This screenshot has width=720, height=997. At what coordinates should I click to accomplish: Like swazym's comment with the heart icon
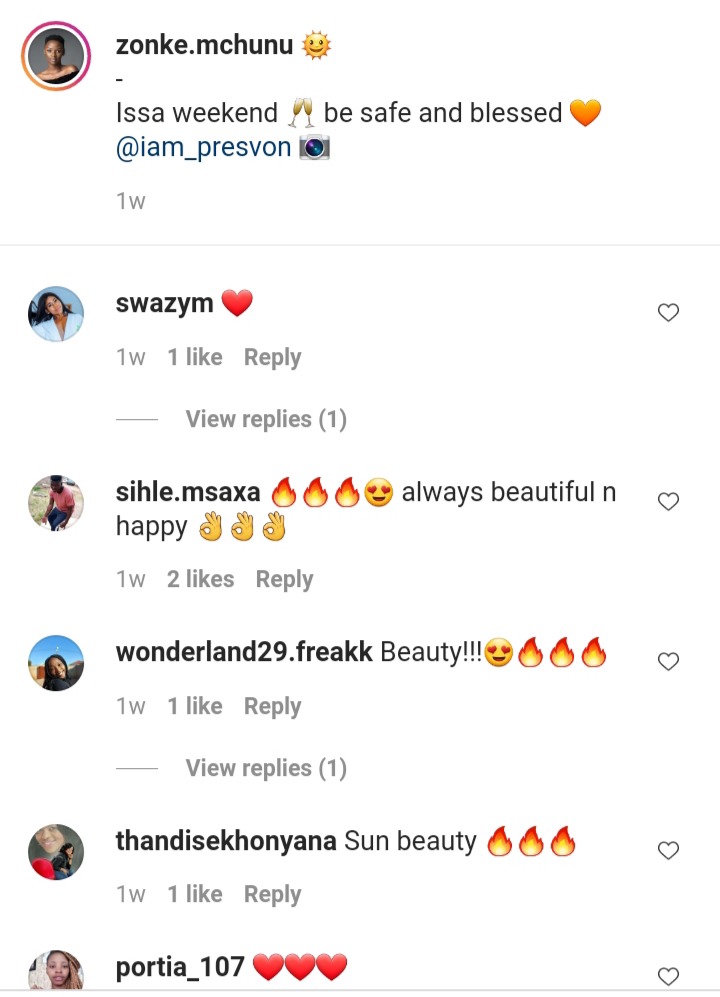tap(668, 312)
